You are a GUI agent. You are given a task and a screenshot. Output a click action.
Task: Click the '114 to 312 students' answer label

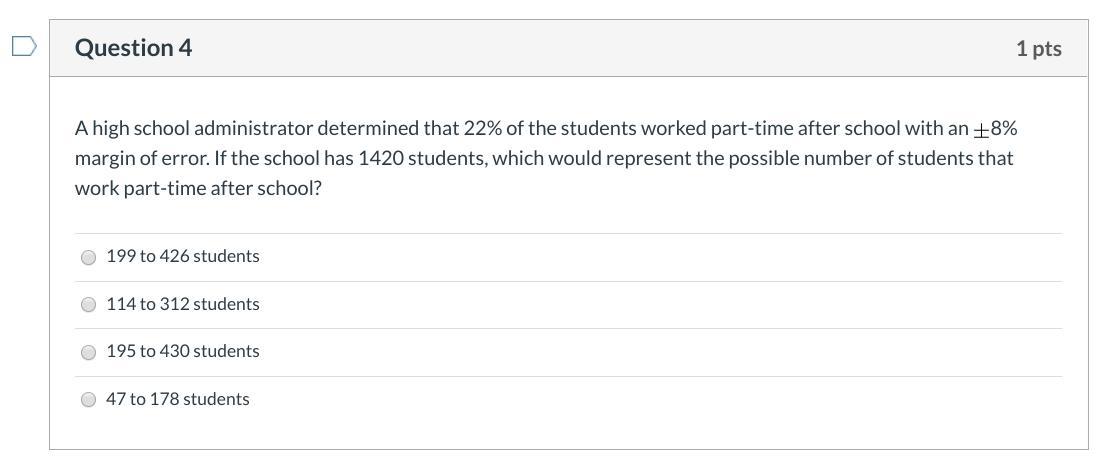pos(183,304)
